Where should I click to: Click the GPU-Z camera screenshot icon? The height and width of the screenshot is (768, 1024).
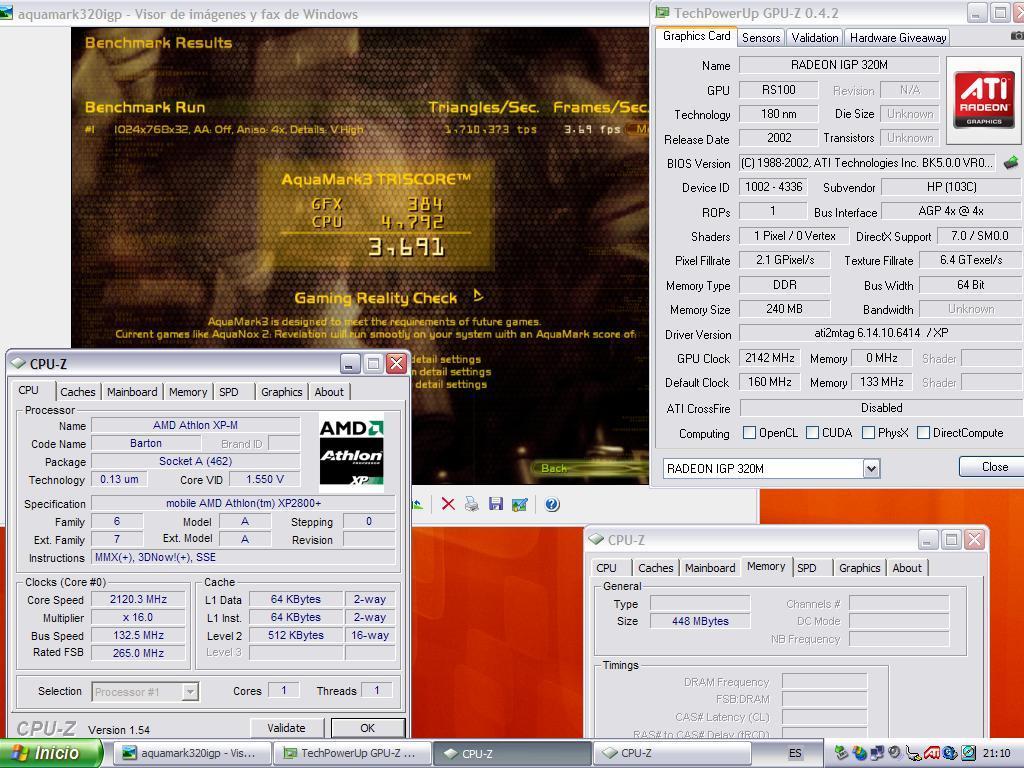coord(1017,37)
